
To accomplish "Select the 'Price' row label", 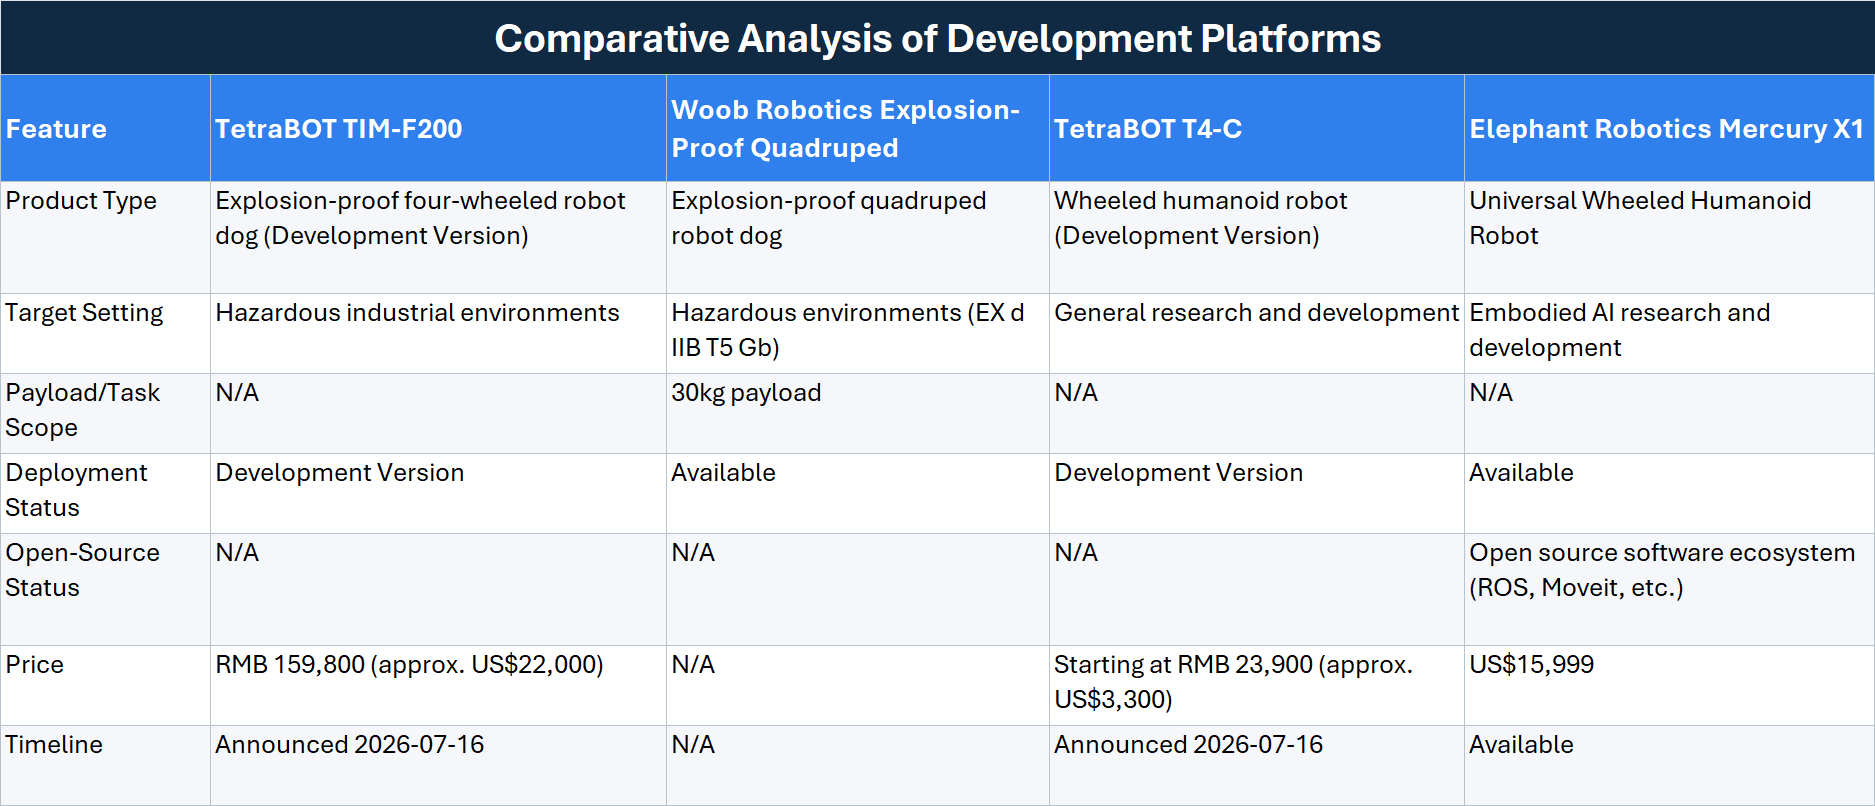I will (x=105, y=685).
